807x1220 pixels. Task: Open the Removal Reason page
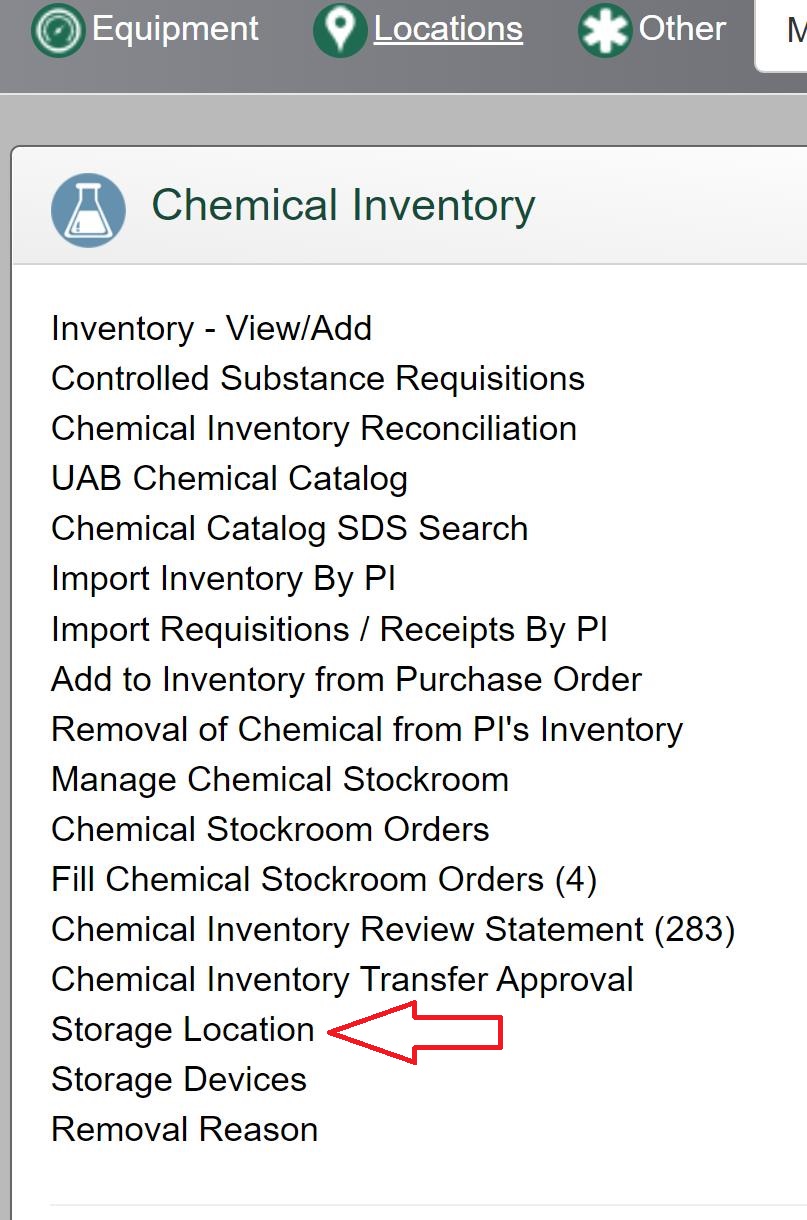[184, 1129]
